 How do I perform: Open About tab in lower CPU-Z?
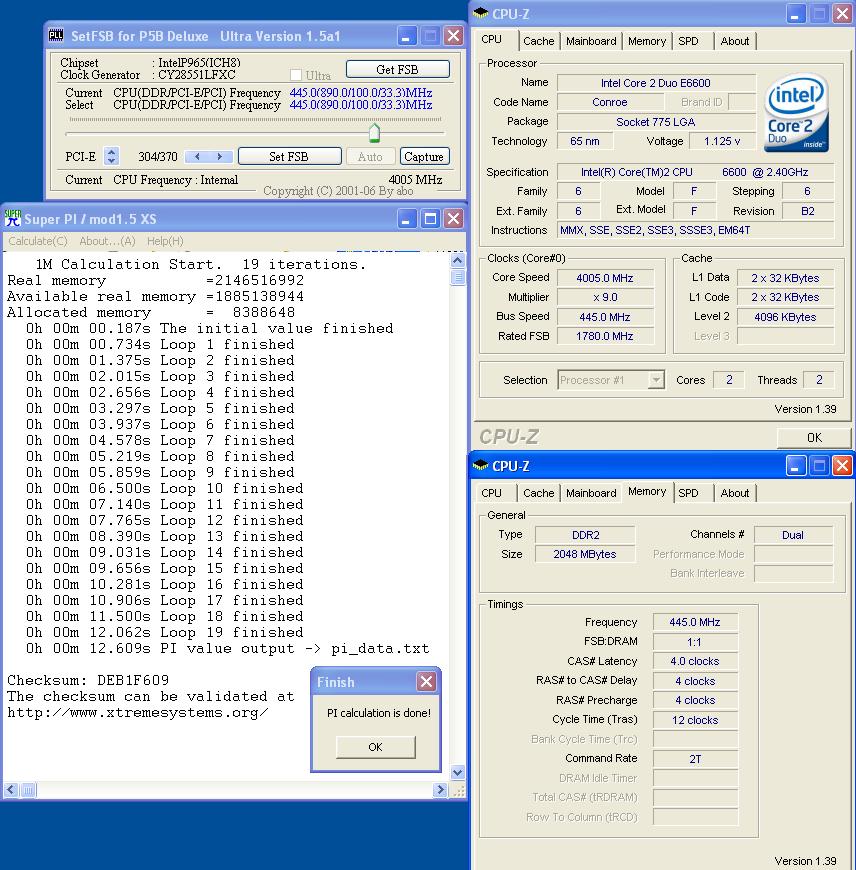point(735,493)
